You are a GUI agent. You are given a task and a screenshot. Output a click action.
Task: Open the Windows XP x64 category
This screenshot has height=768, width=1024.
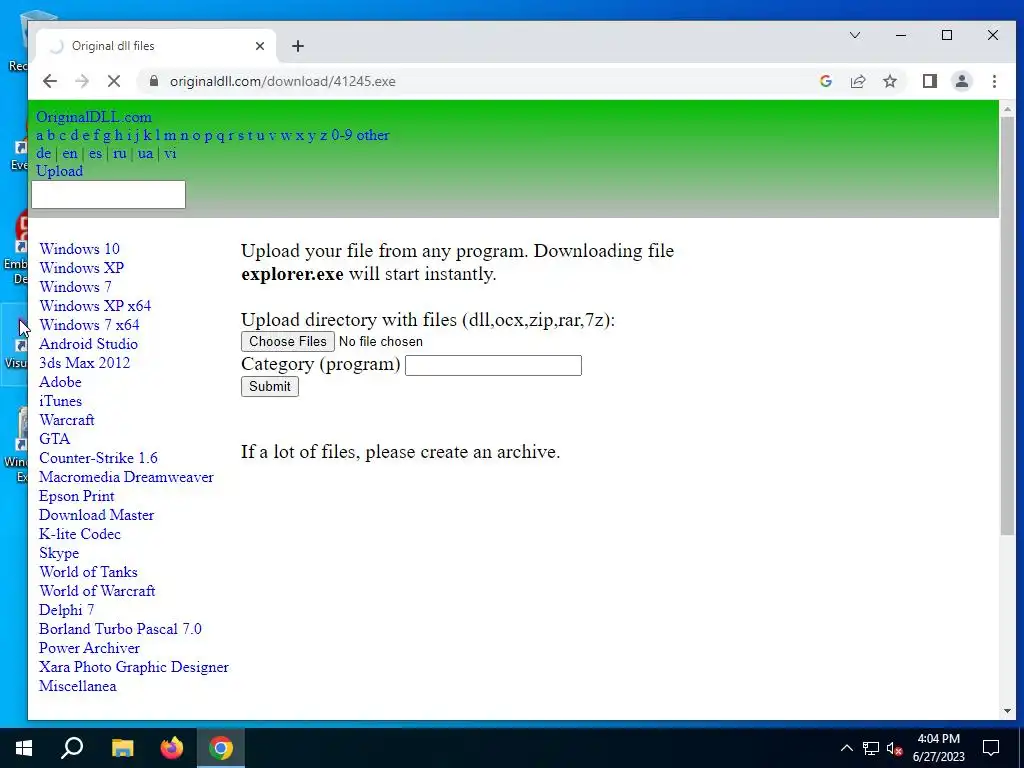tap(95, 306)
